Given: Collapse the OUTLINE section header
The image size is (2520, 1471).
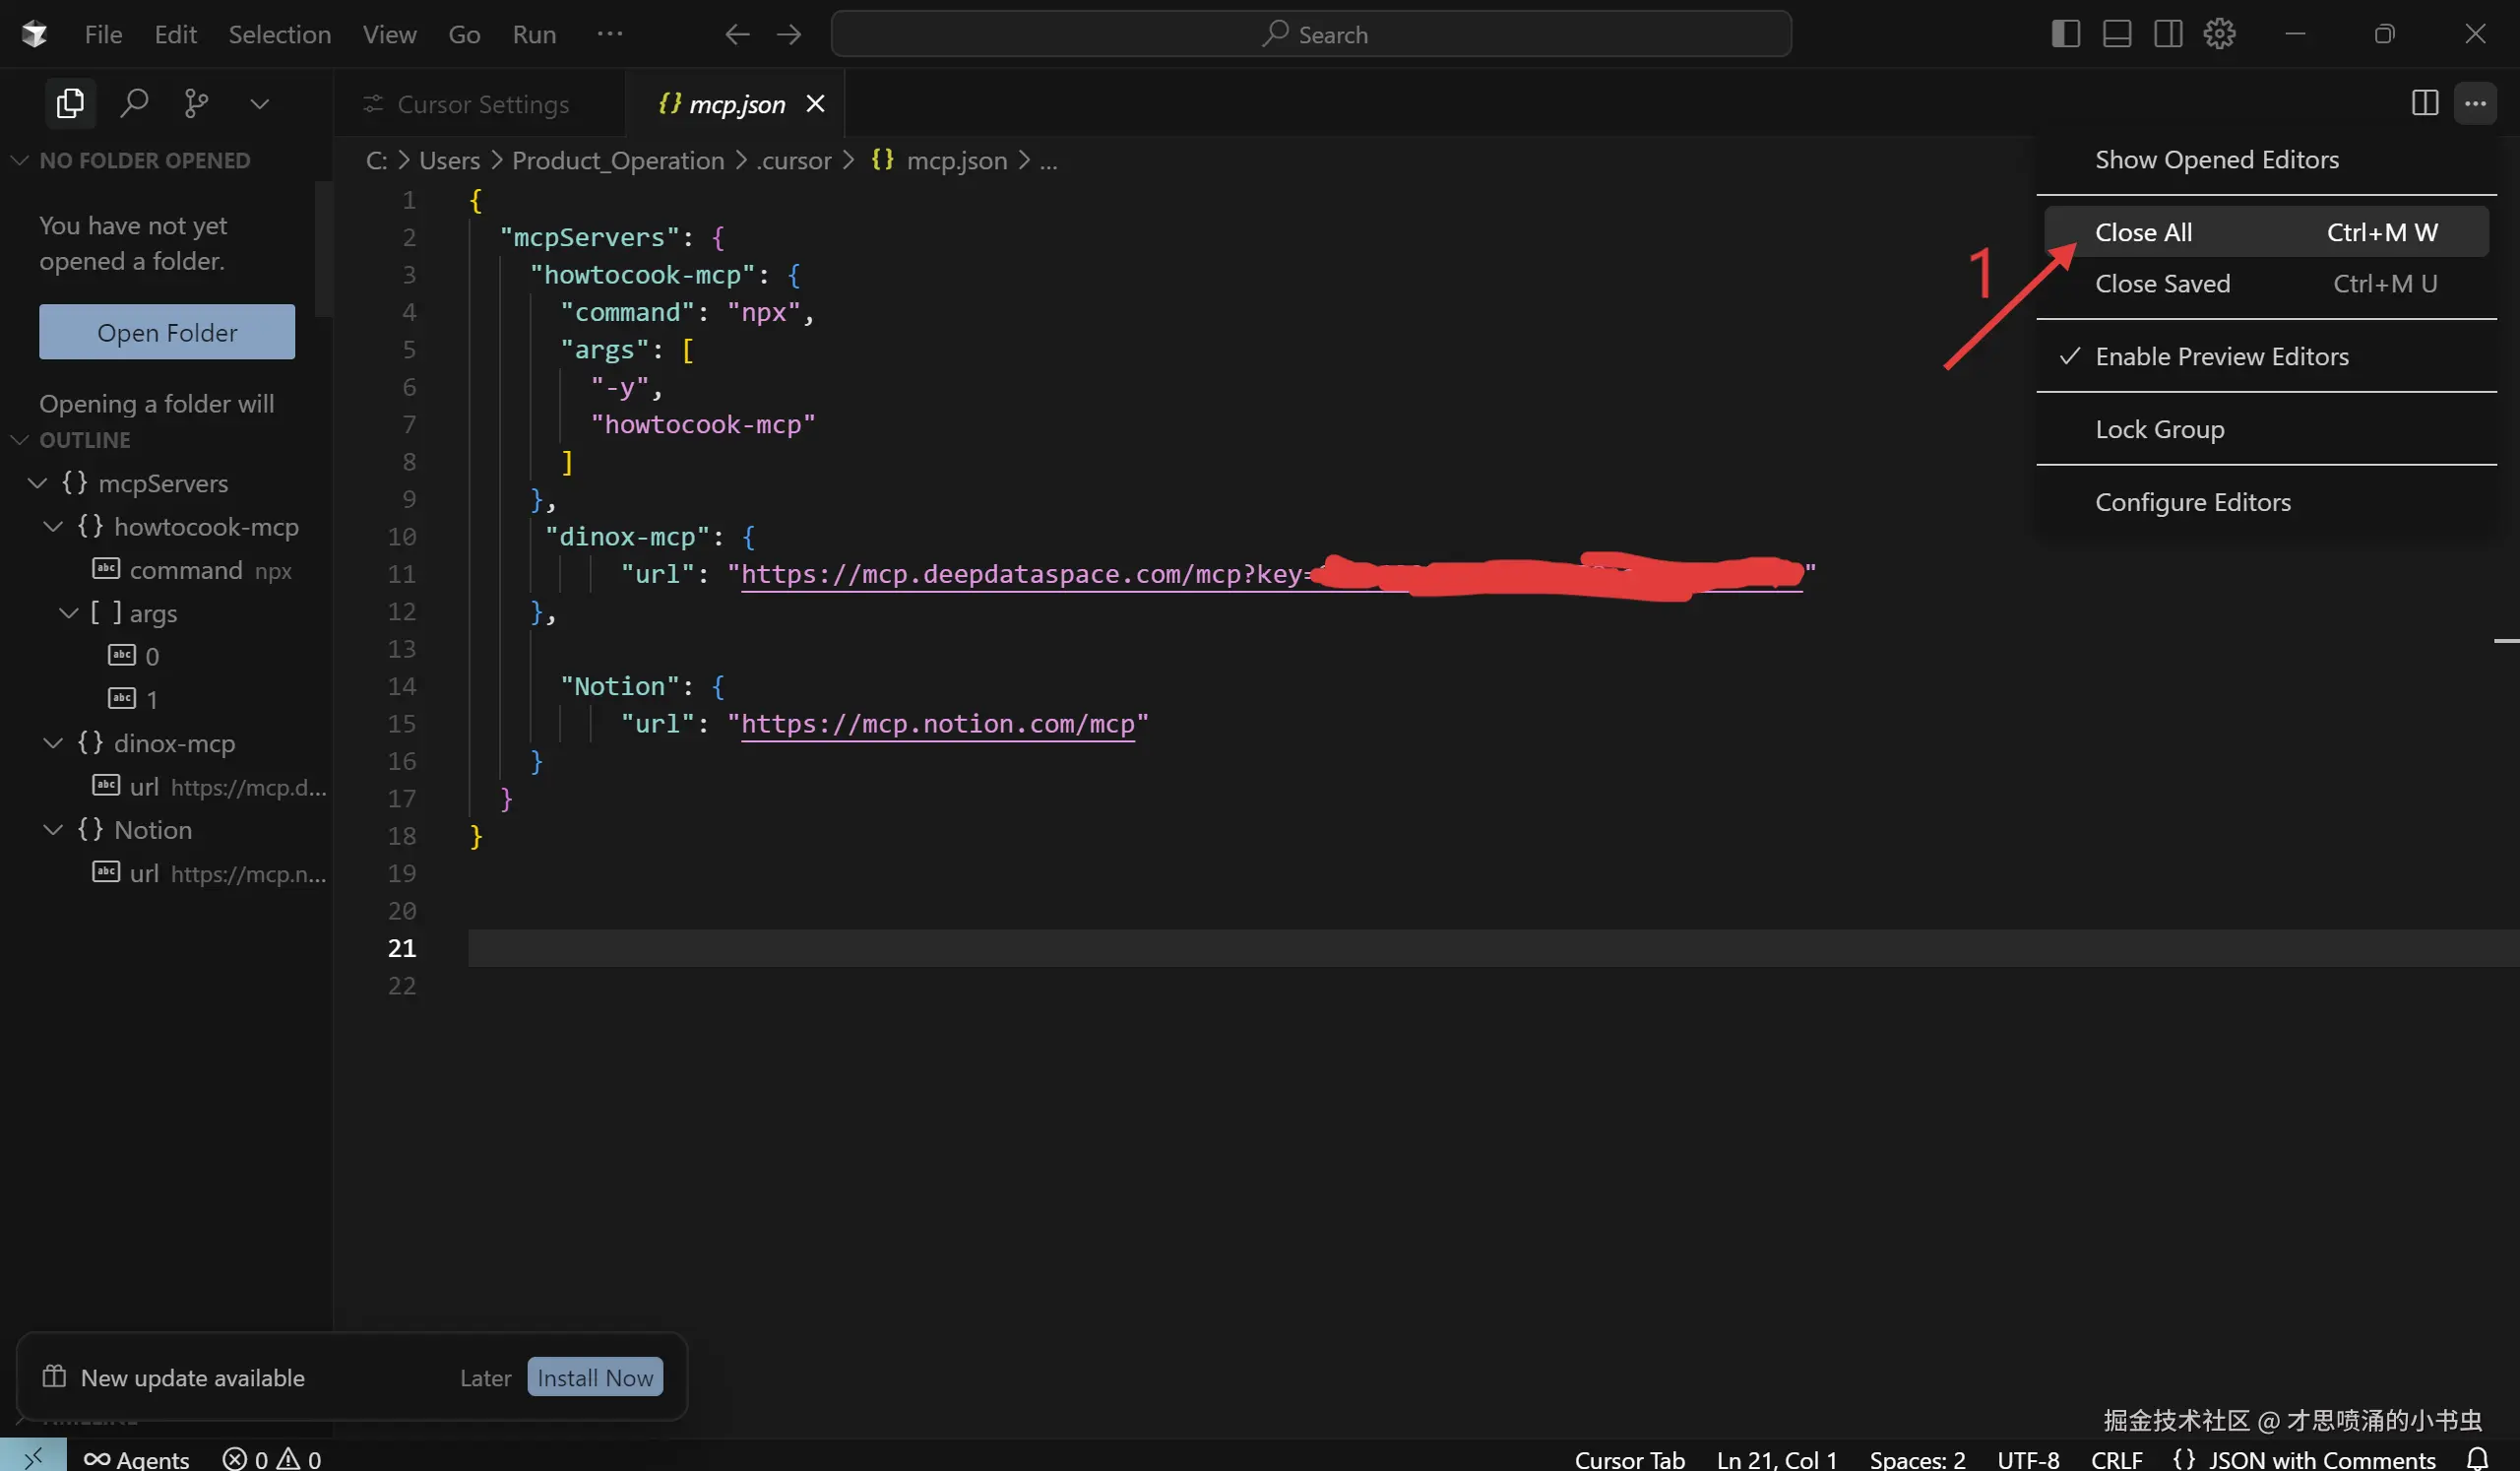Looking at the screenshot, I should [84, 440].
